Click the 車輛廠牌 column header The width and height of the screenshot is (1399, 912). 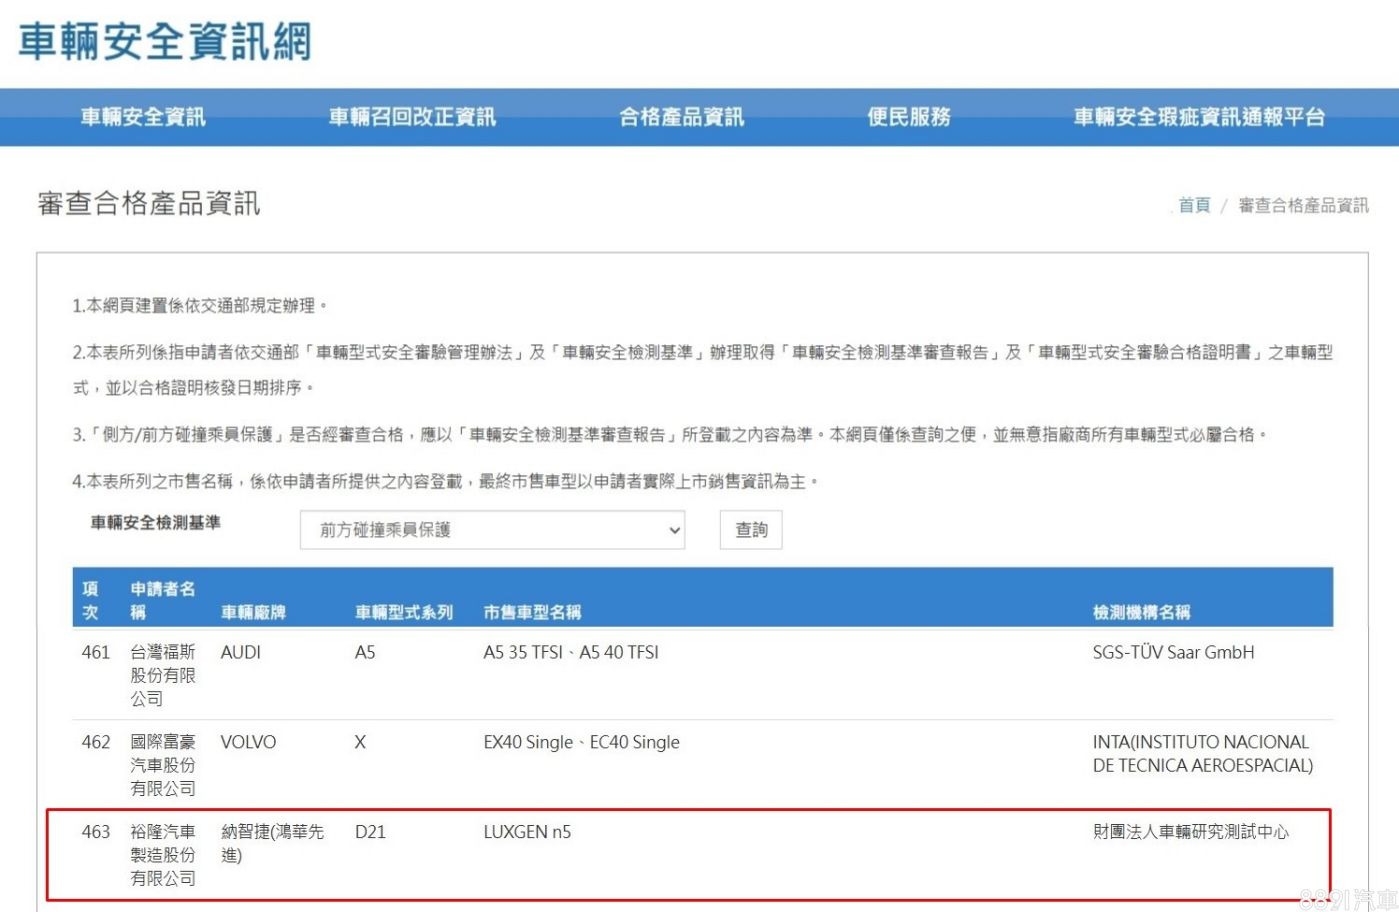tap(253, 612)
